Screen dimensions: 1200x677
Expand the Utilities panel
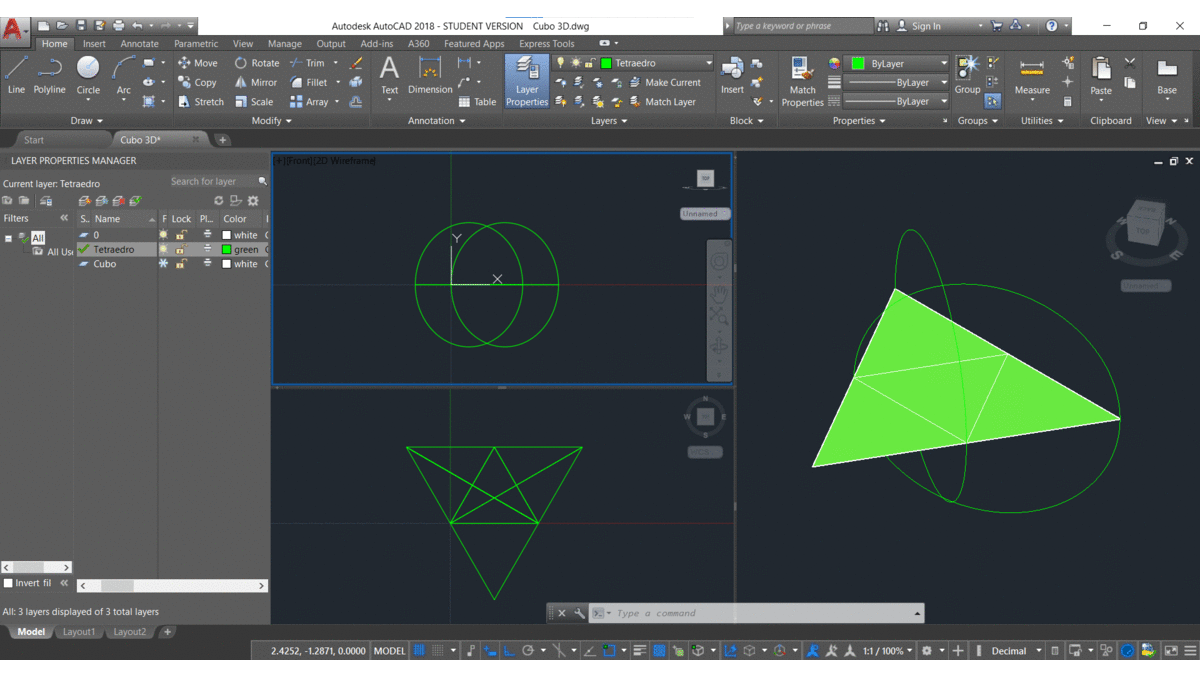point(1042,121)
